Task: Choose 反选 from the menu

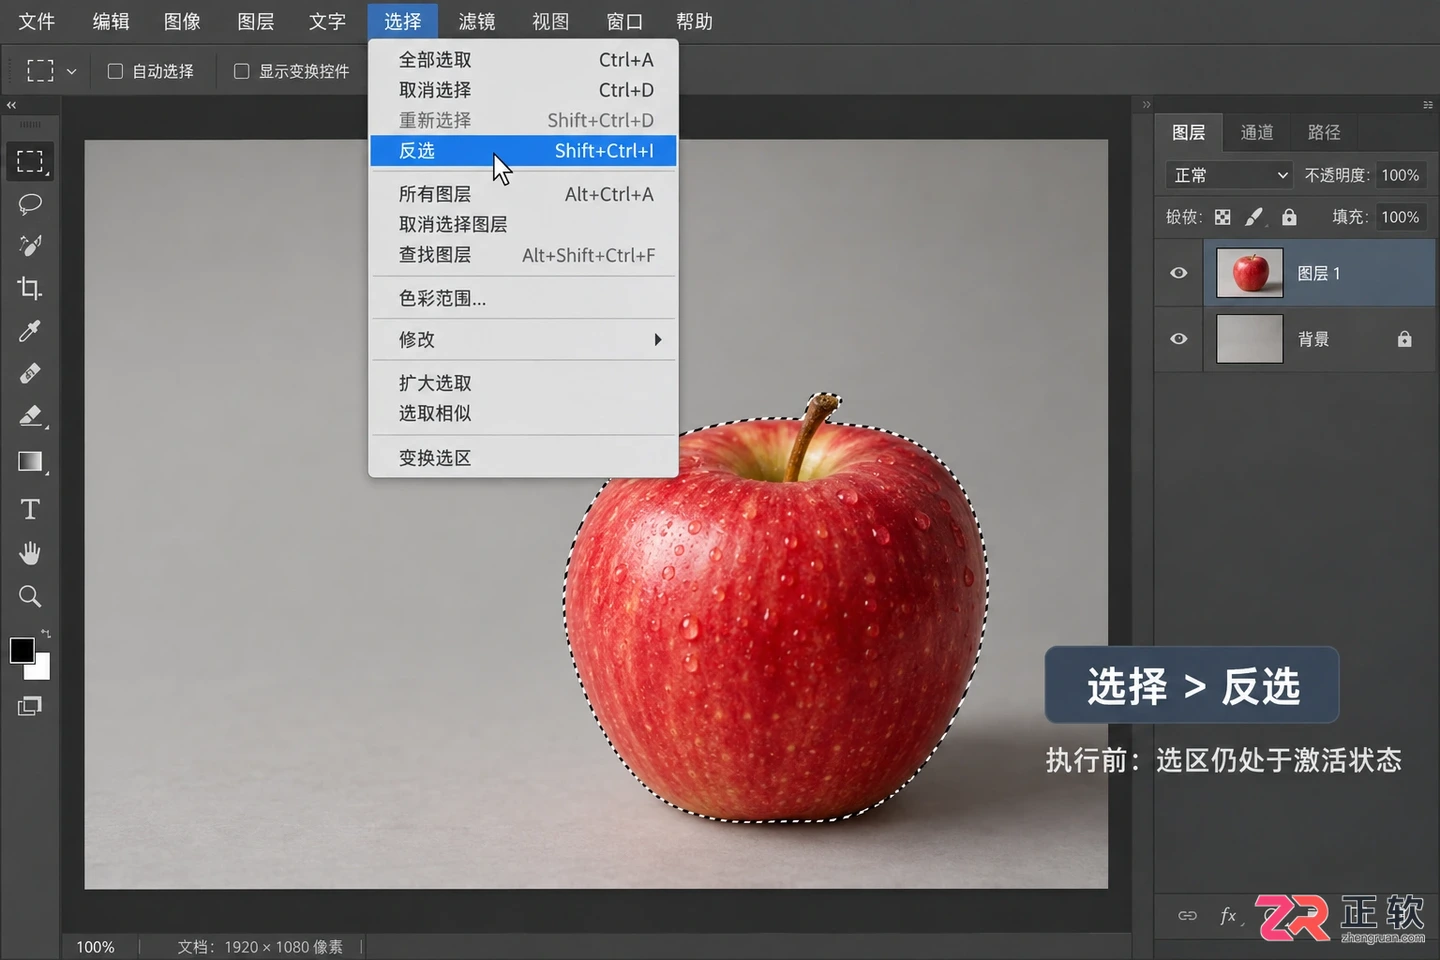Action: [524, 151]
